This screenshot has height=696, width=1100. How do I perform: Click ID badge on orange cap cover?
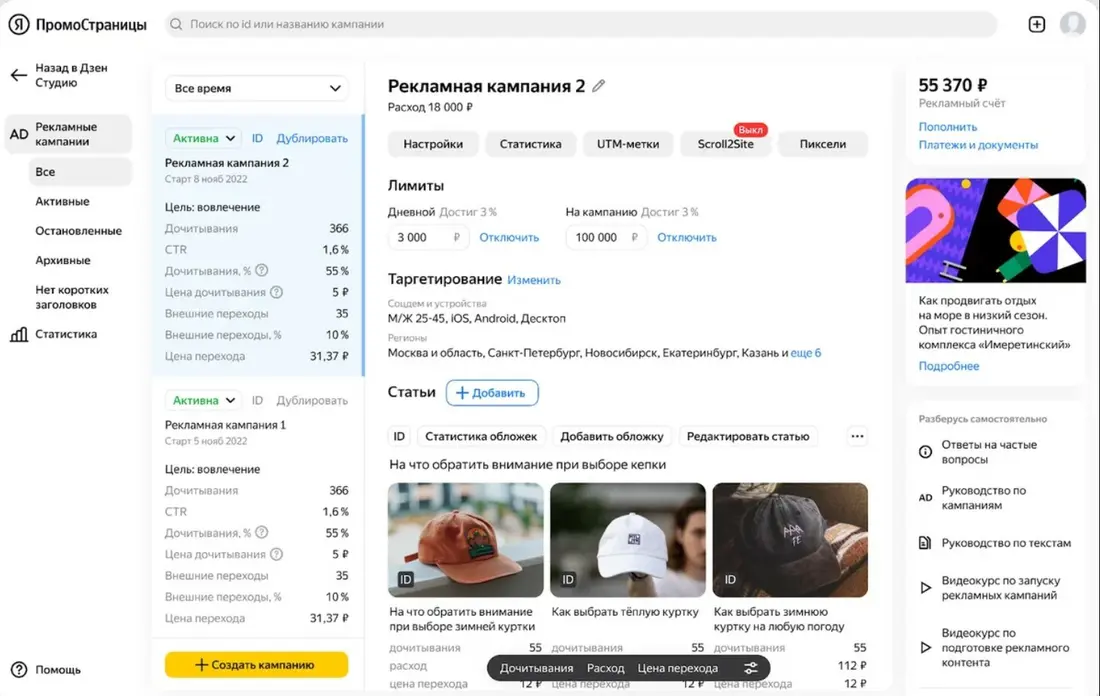tap(405, 580)
